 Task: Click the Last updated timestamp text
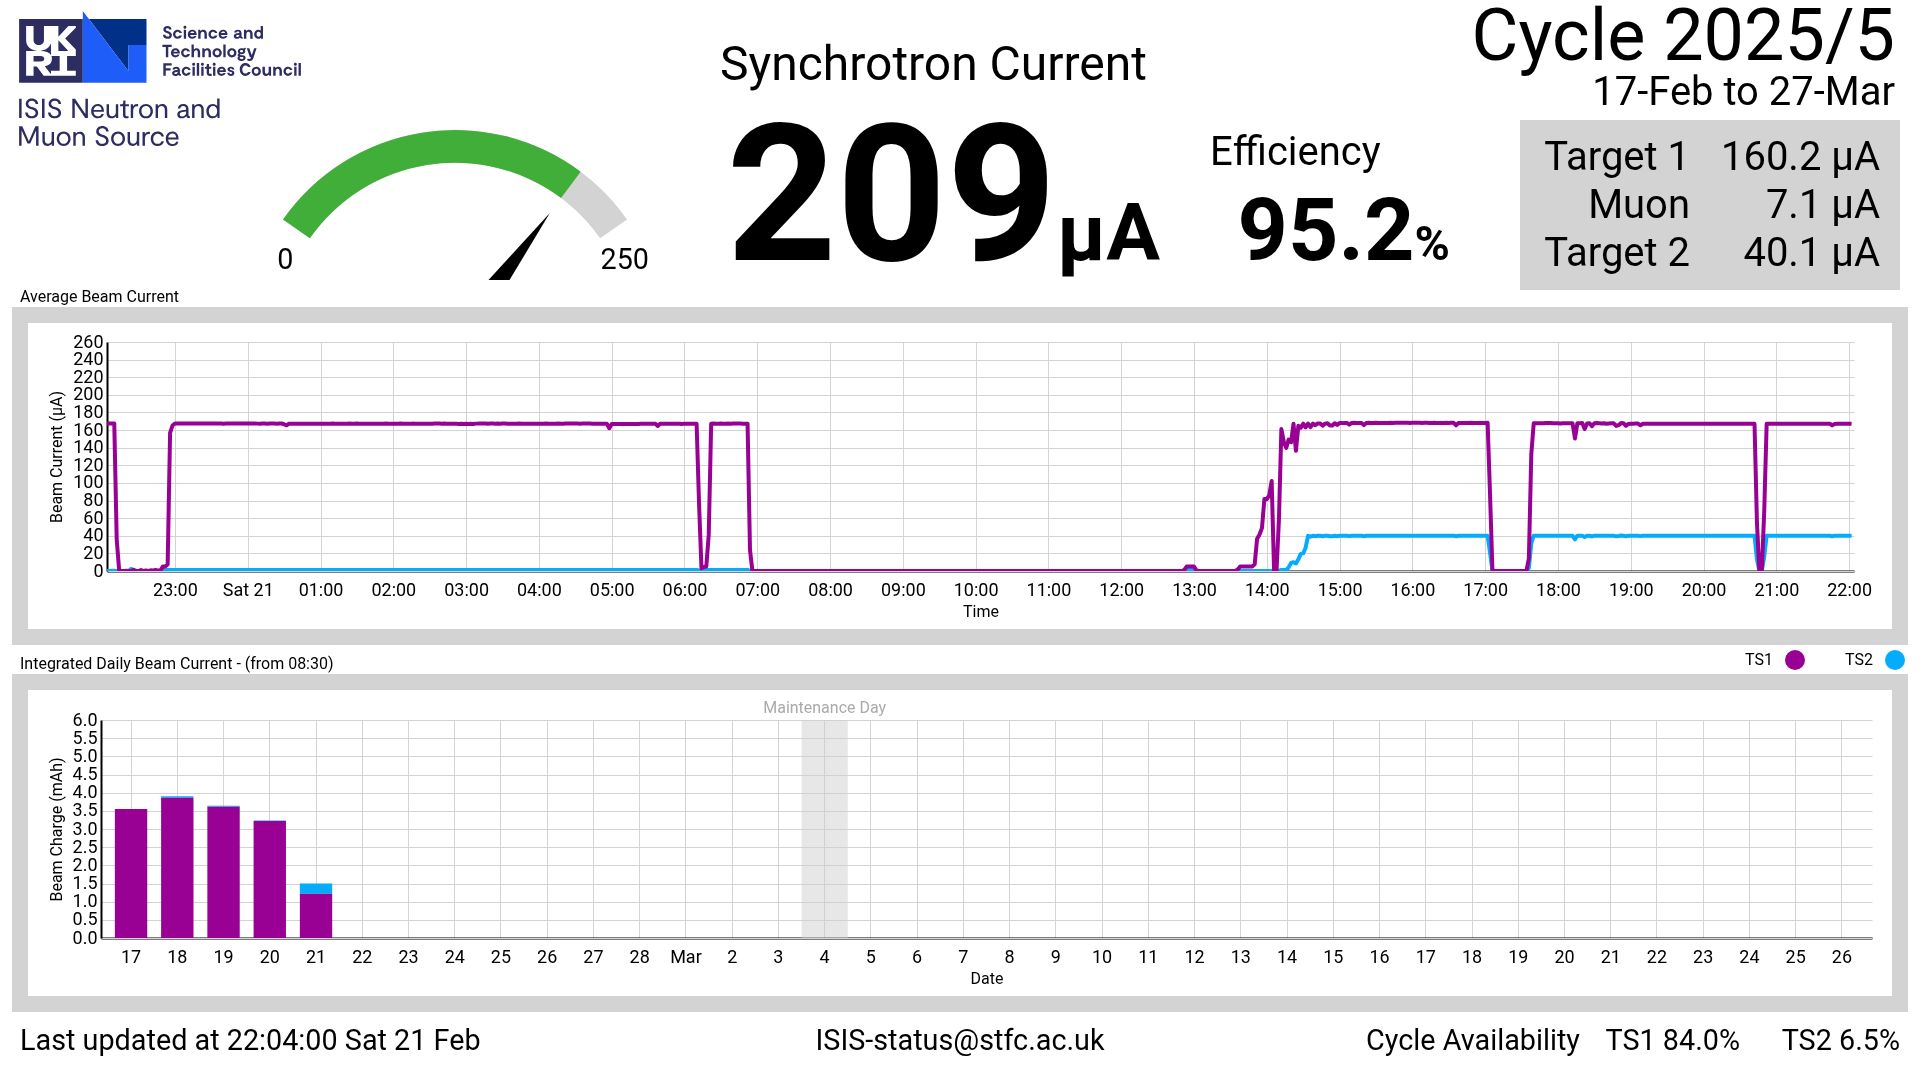tap(250, 1040)
